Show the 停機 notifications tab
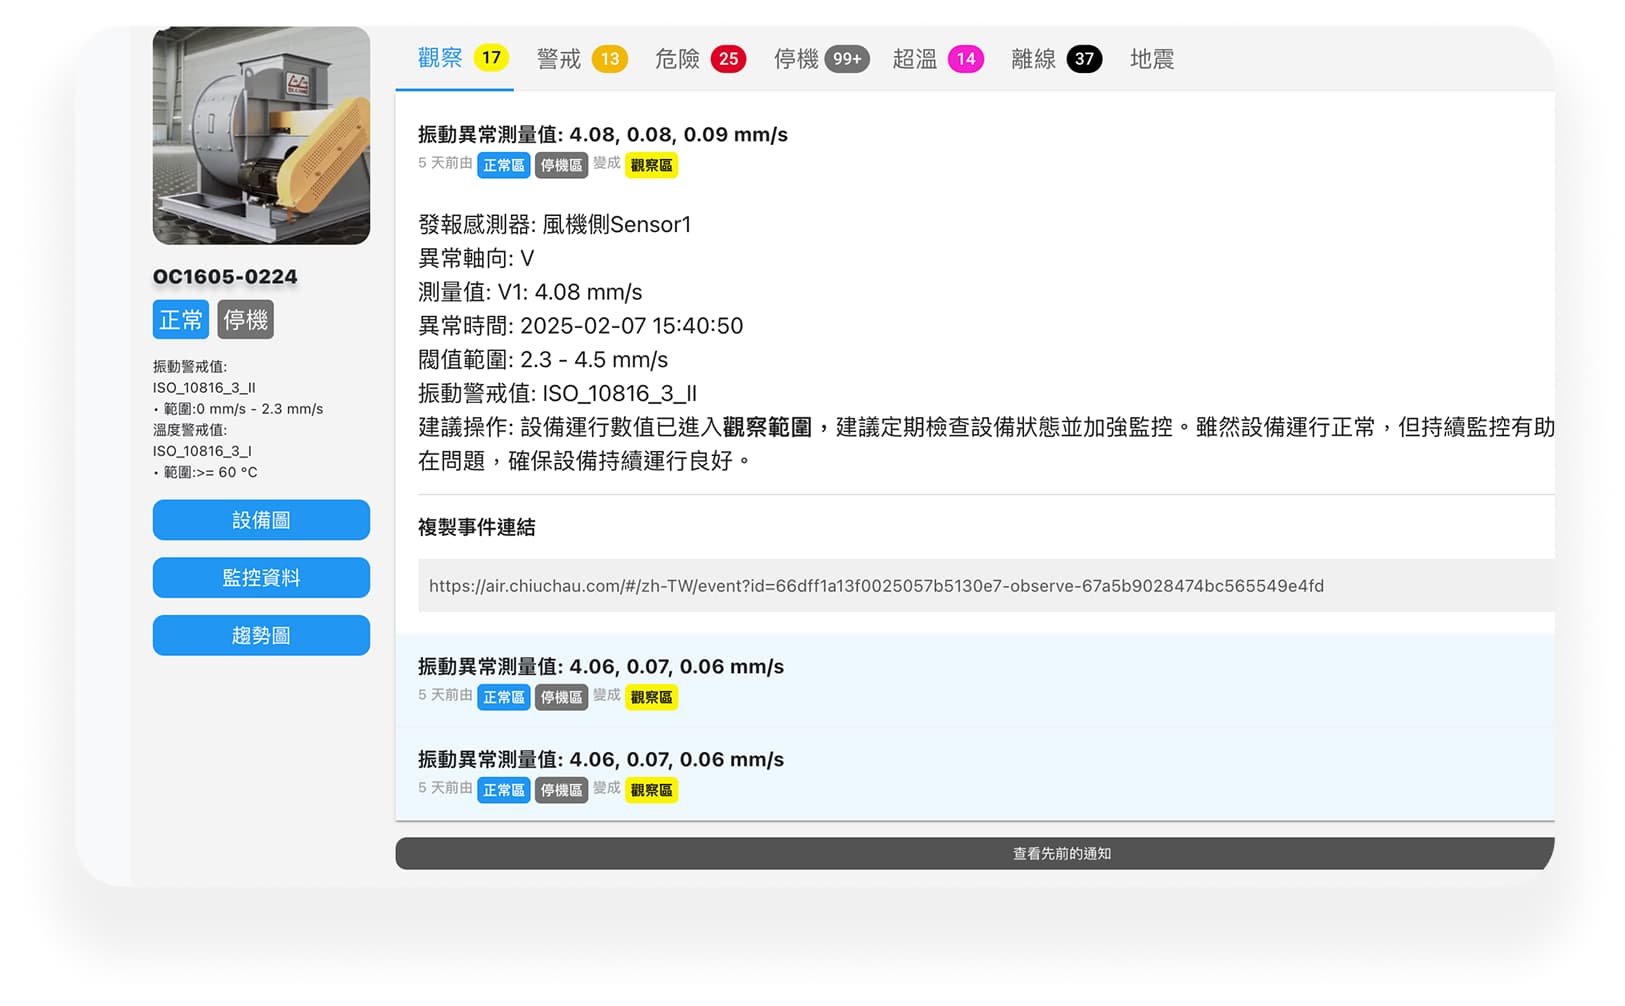The image size is (1625, 1006). point(796,59)
